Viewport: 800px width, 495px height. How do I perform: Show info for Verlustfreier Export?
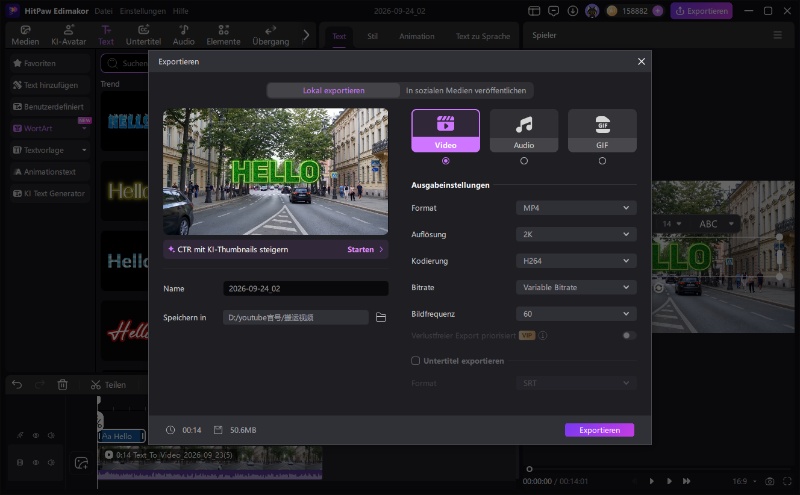pos(543,335)
